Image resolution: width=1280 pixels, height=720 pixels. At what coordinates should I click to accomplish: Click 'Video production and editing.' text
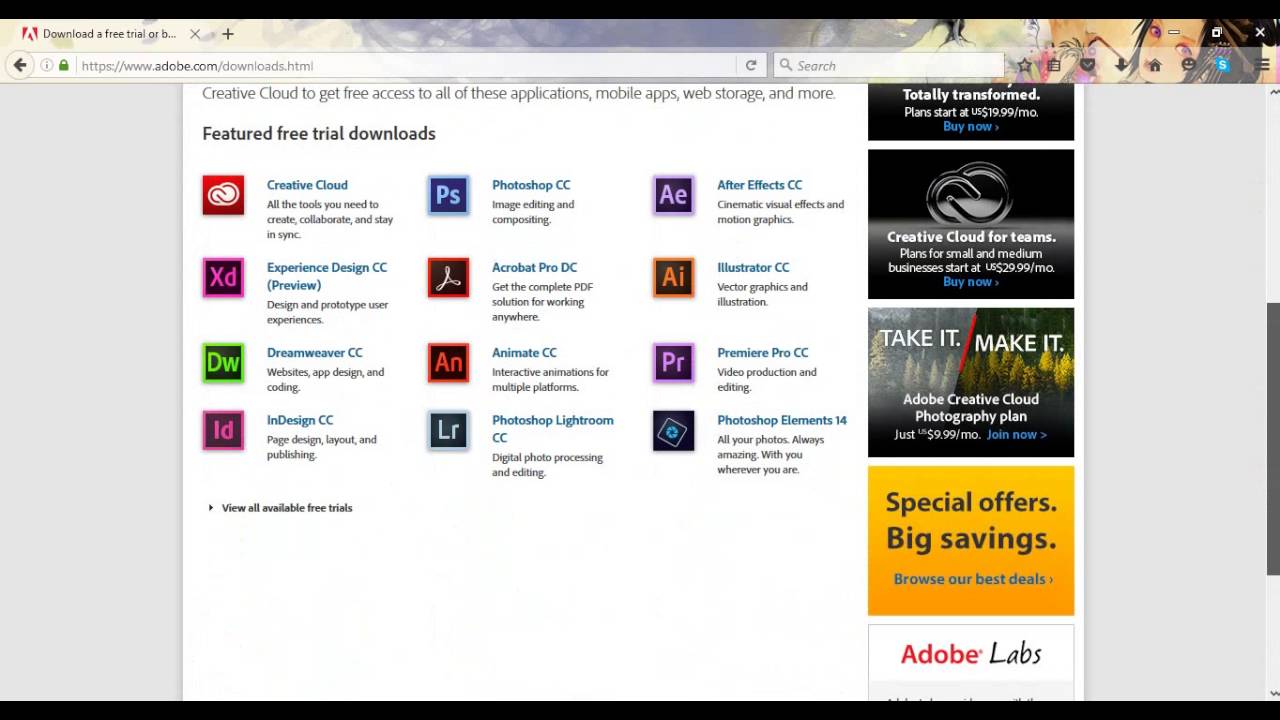(767, 379)
